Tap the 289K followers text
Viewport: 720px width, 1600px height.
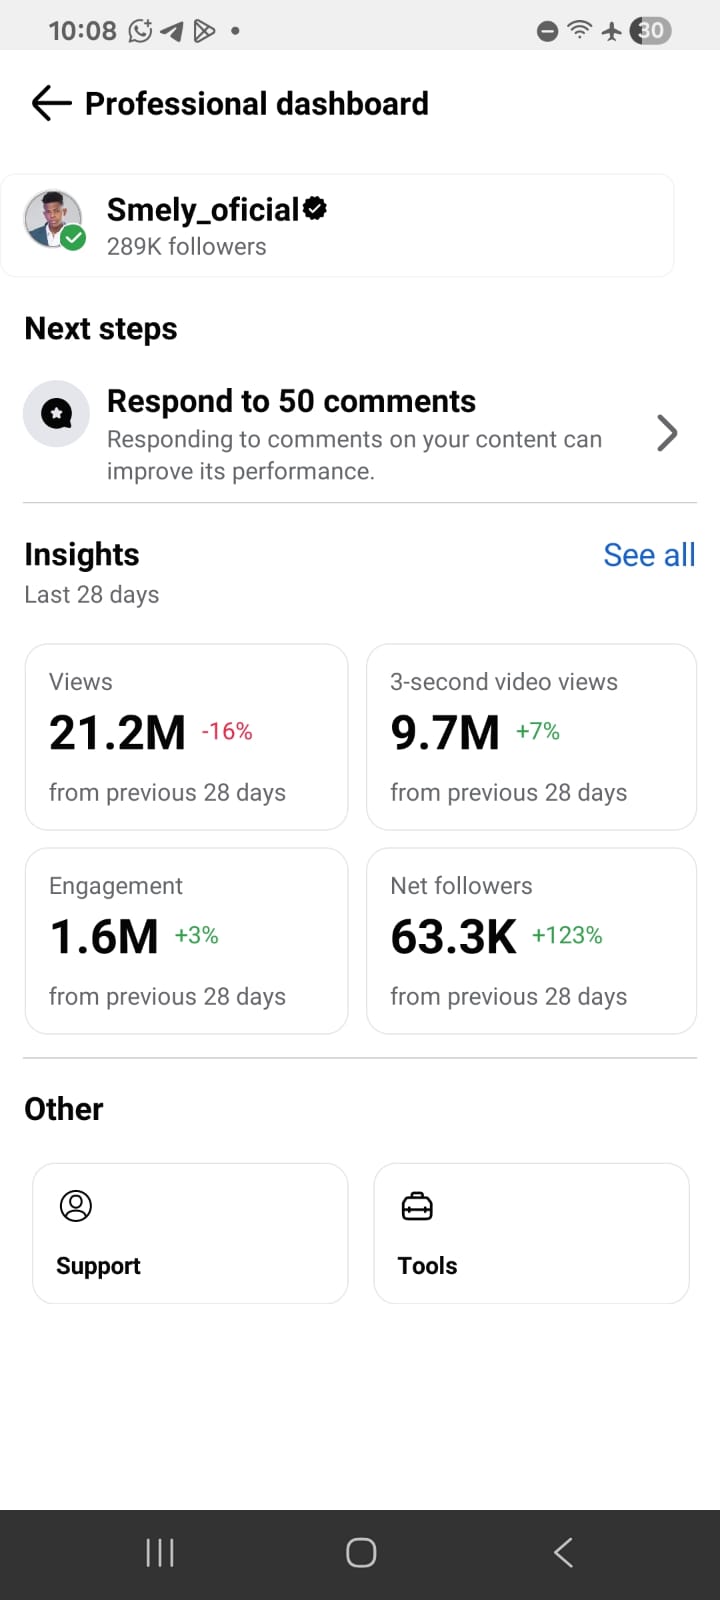click(187, 246)
